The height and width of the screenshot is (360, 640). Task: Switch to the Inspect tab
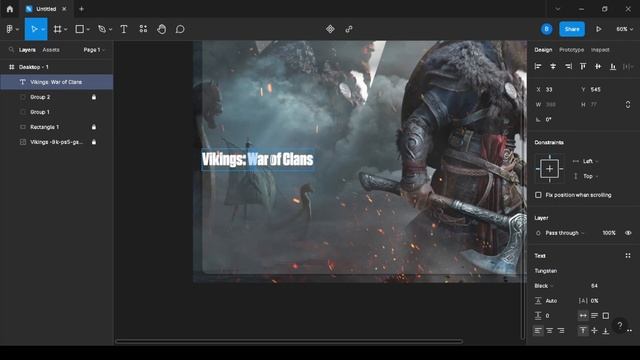point(600,50)
